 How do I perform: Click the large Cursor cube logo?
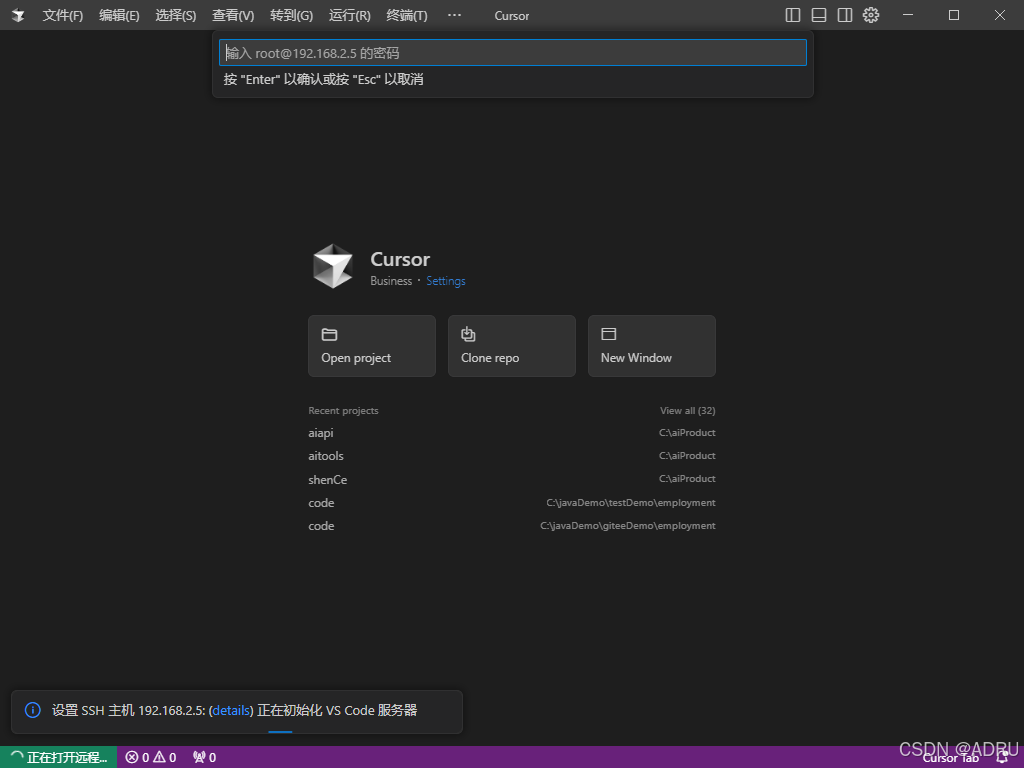[333, 266]
